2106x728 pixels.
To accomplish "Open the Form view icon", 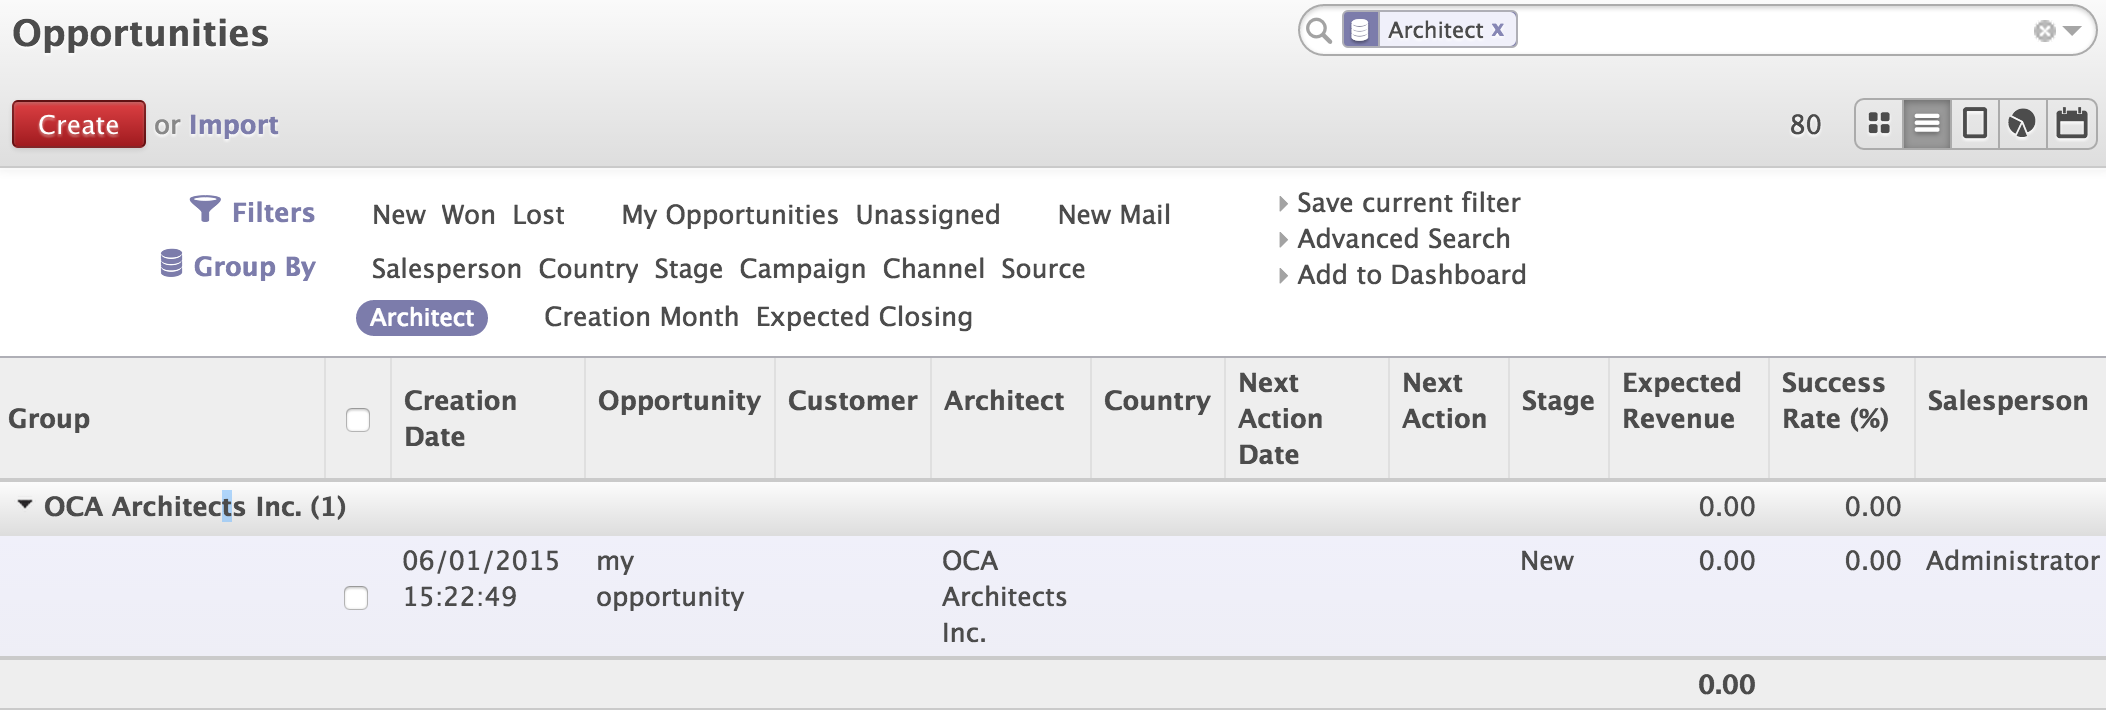I will tap(1975, 124).
